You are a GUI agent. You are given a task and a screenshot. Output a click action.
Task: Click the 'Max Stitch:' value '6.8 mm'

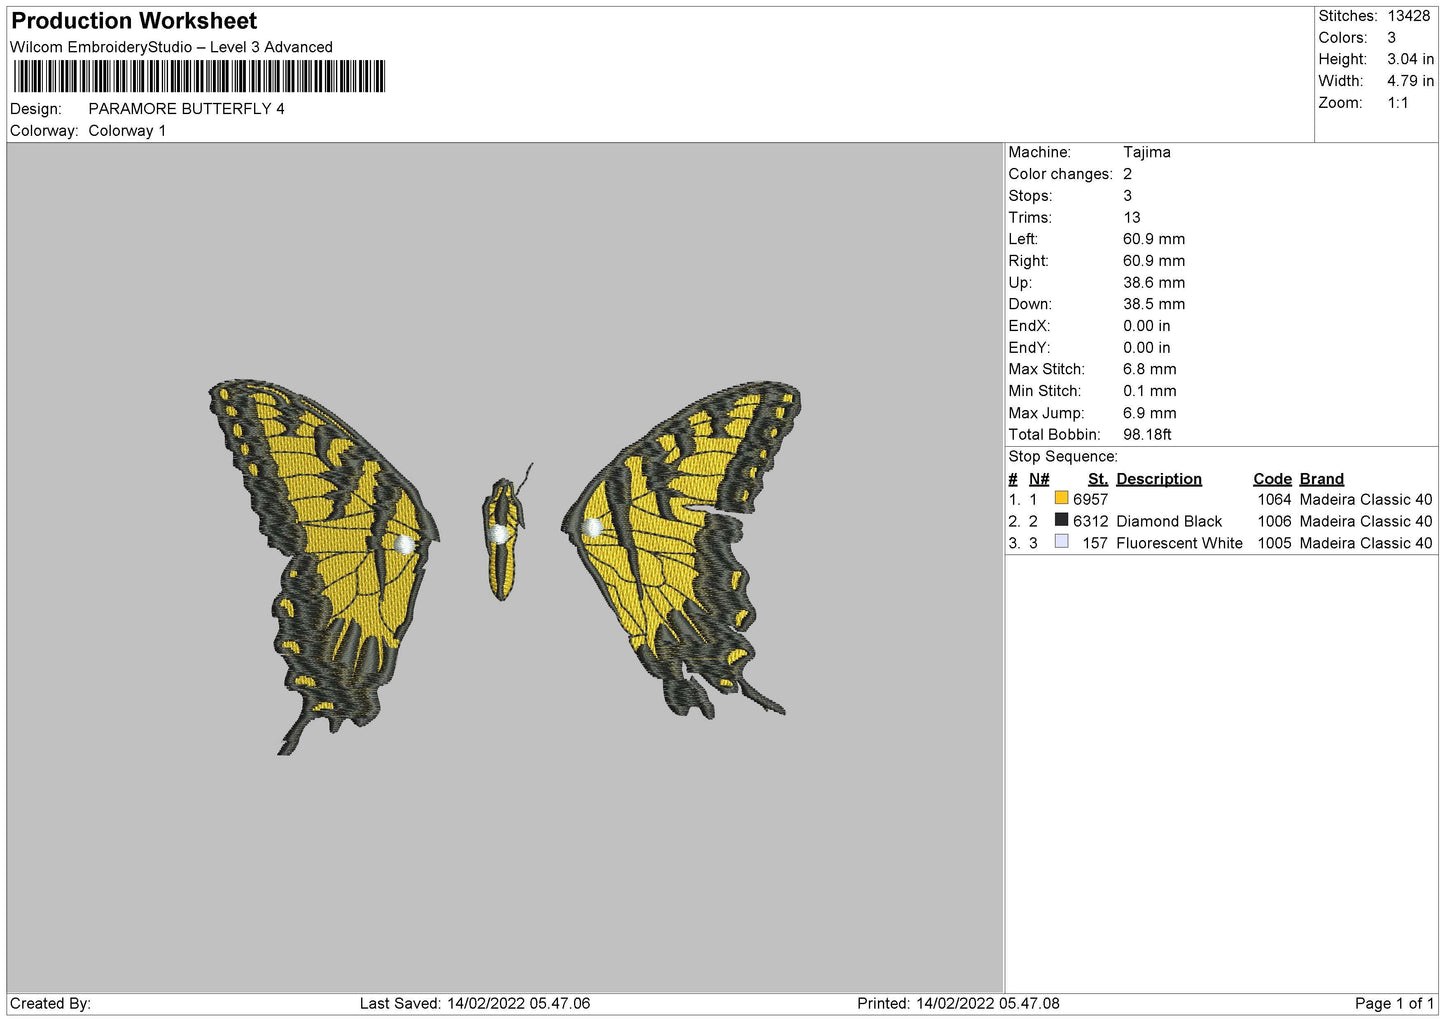(1150, 369)
